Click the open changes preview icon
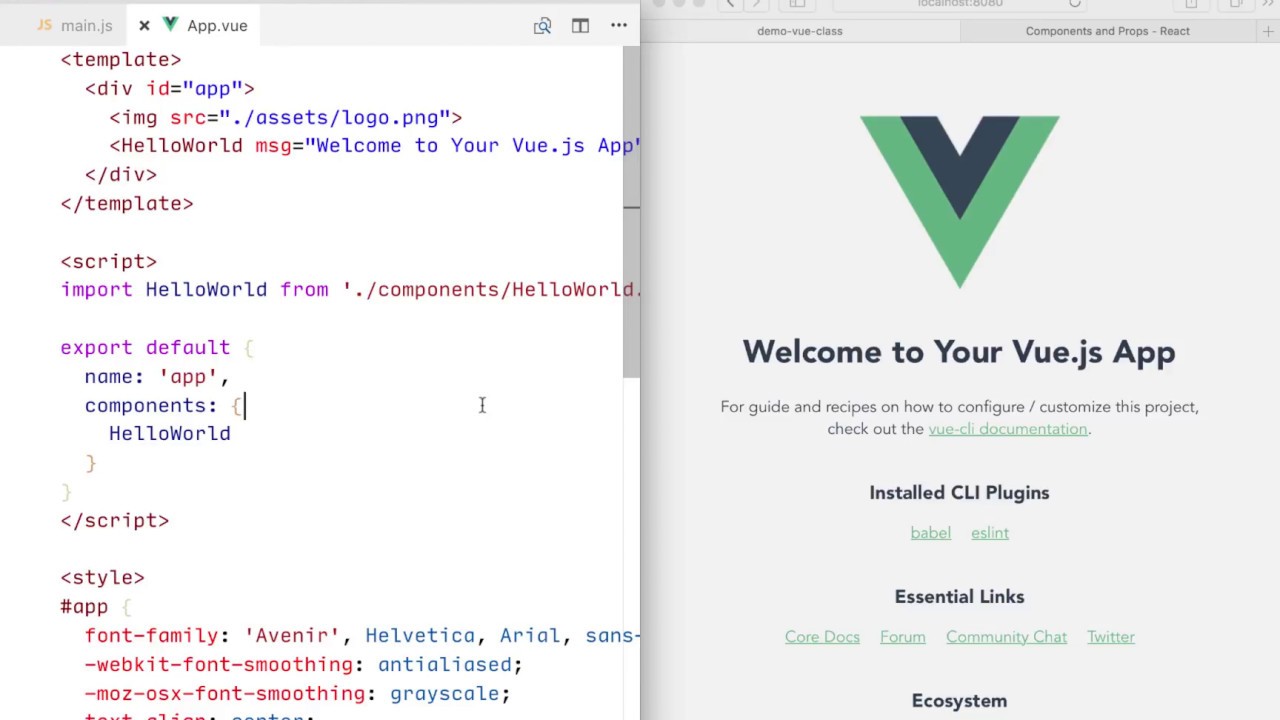Image resolution: width=1280 pixels, height=720 pixels. (x=542, y=25)
